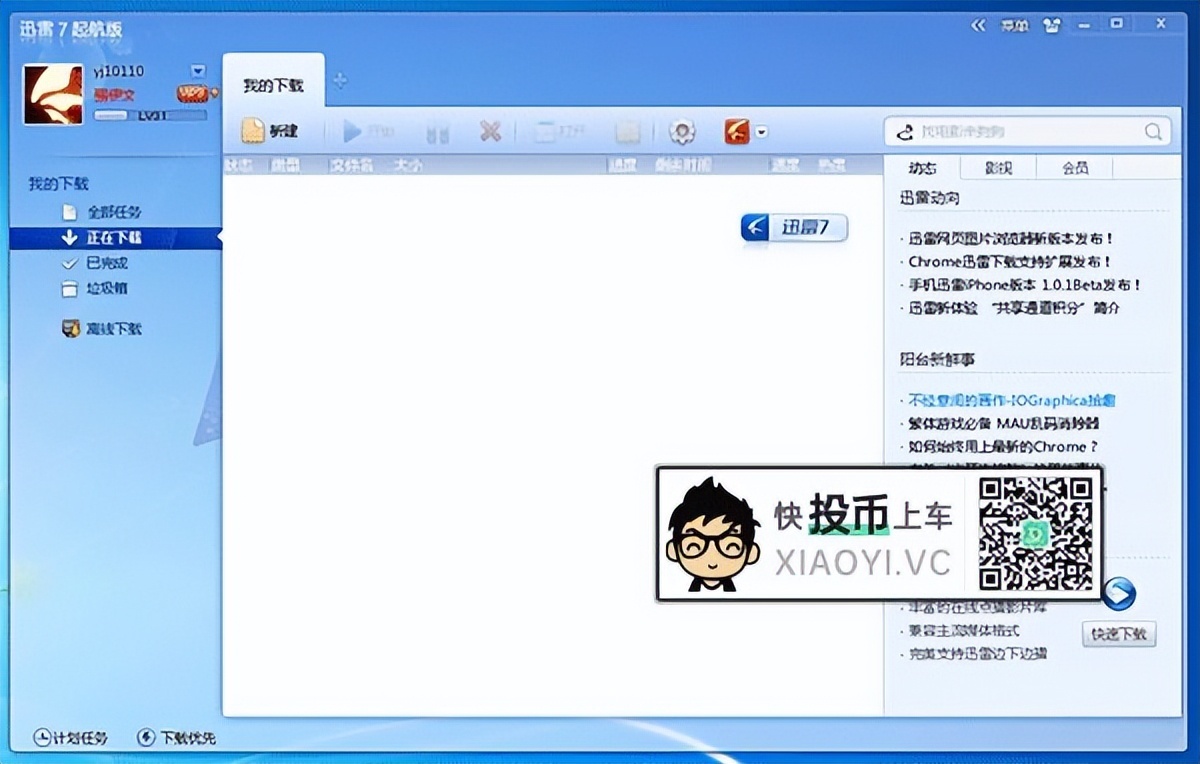Viewport: 1200px width, 764px height.
Task: Click the 新建 new task button
Action: click(270, 131)
